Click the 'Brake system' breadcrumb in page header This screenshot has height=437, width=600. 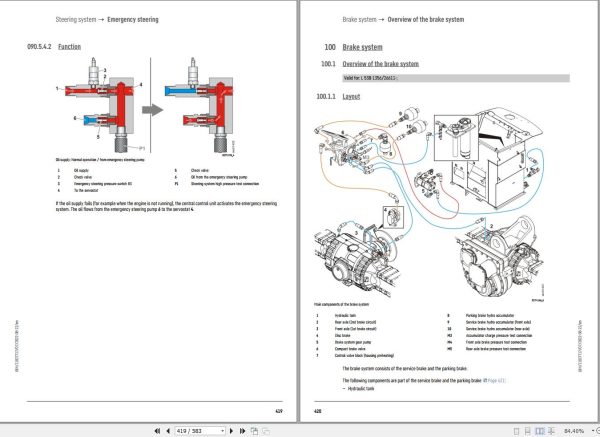[359, 20]
